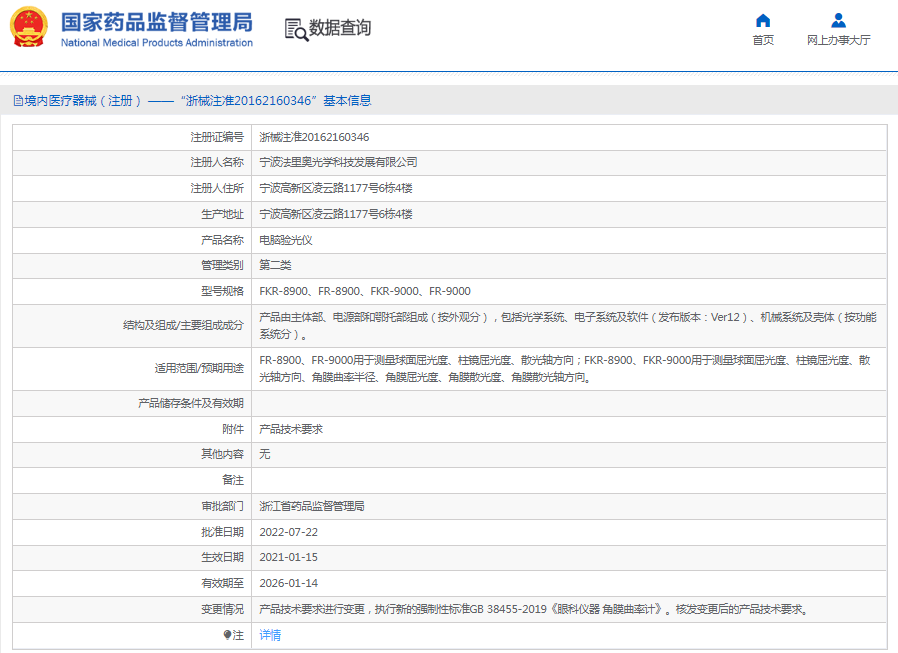The height and width of the screenshot is (653, 898).
Task: Click registrant name 宁波法里奥光学科技发展有限公司
Action: 338,162
